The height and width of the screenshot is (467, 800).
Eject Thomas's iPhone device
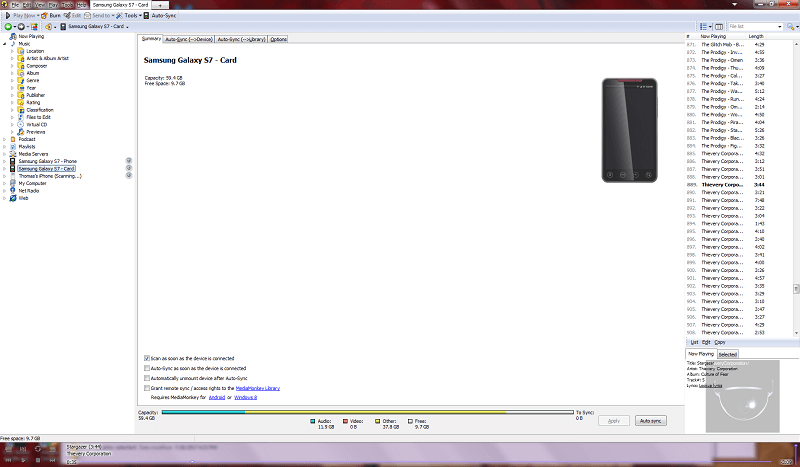[x=129, y=176]
